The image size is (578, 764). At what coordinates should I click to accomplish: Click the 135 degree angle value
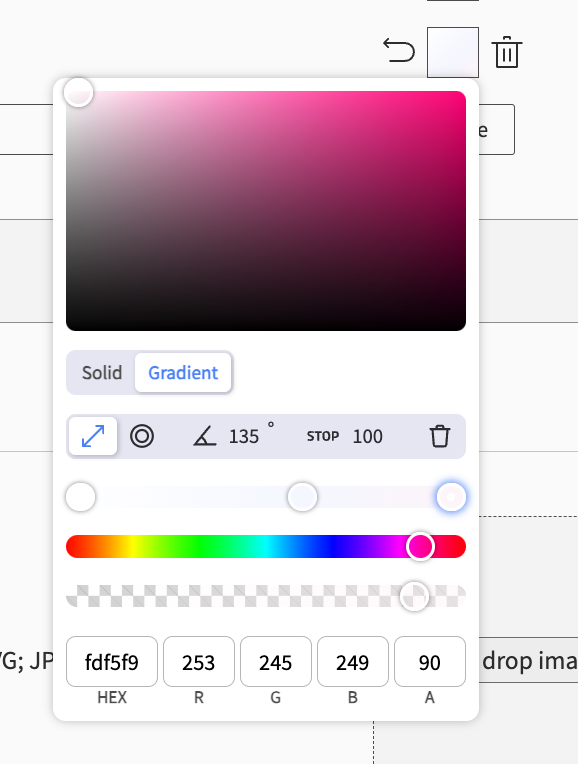(244, 437)
